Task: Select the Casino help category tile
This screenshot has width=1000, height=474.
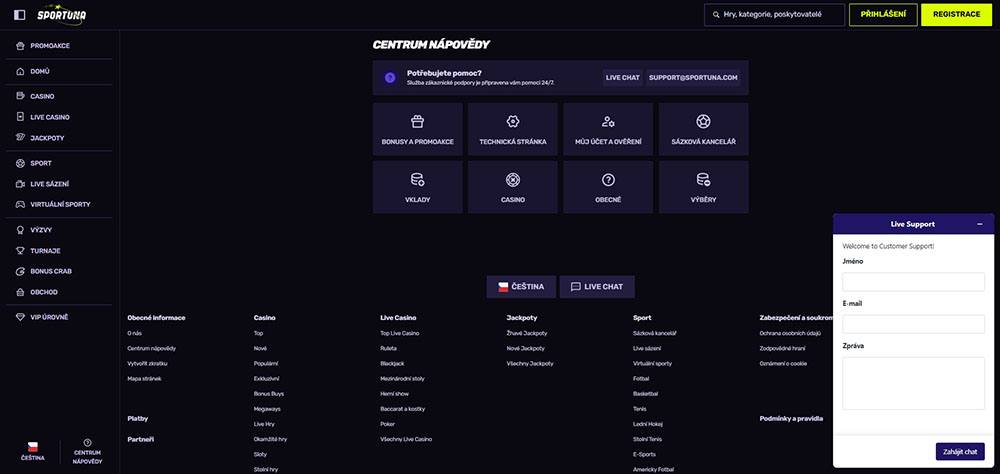Action: (x=512, y=187)
